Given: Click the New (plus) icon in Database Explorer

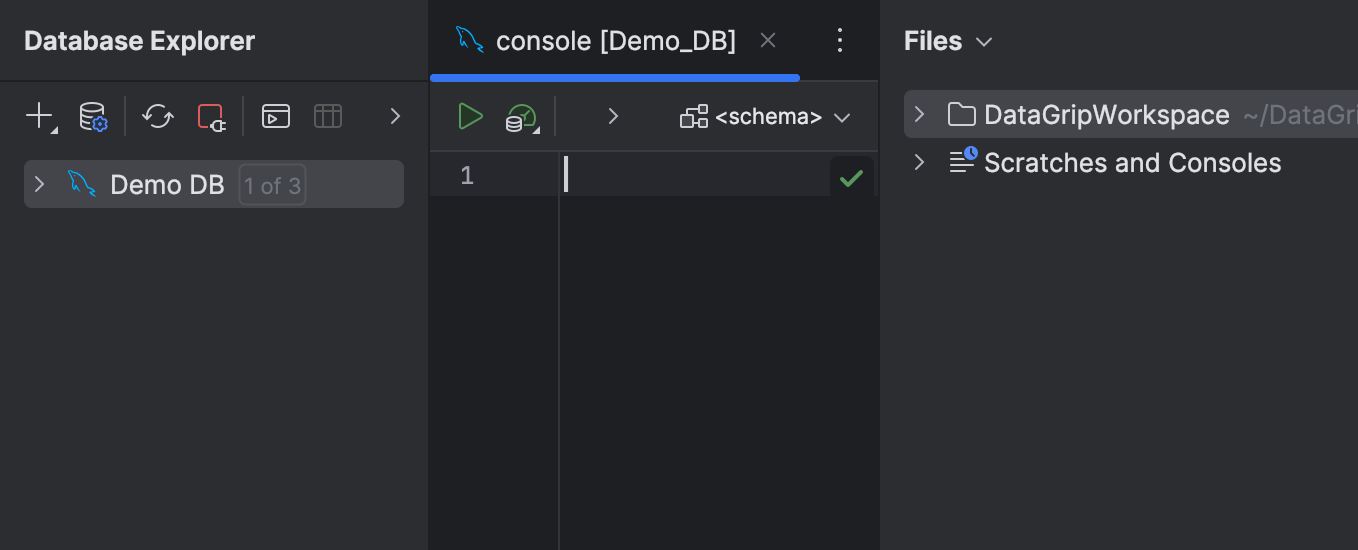Looking at the screenshot, I should click(39, 116).
